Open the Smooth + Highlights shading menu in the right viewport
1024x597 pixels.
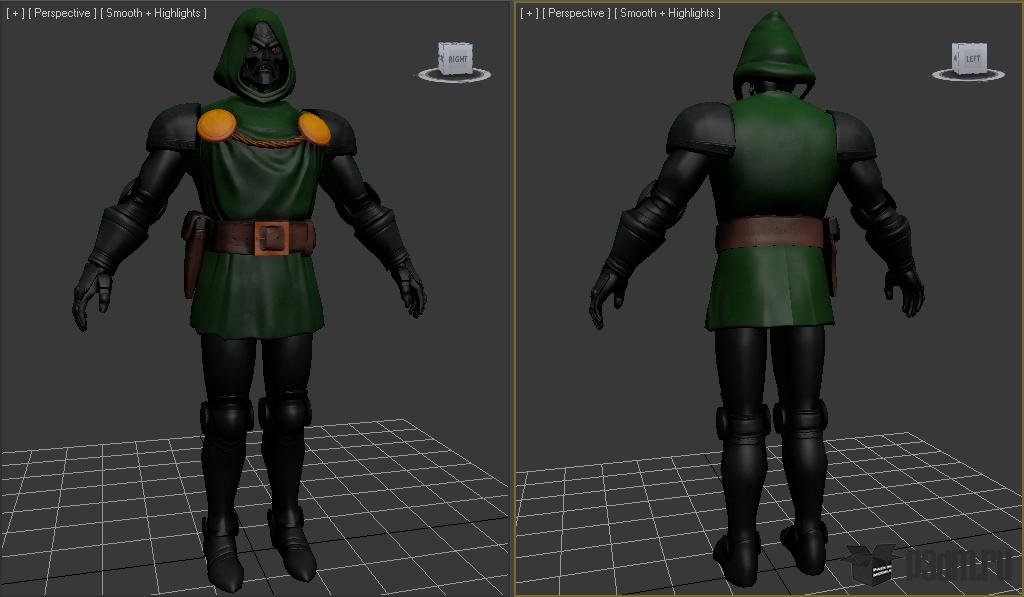click(668, 13)
